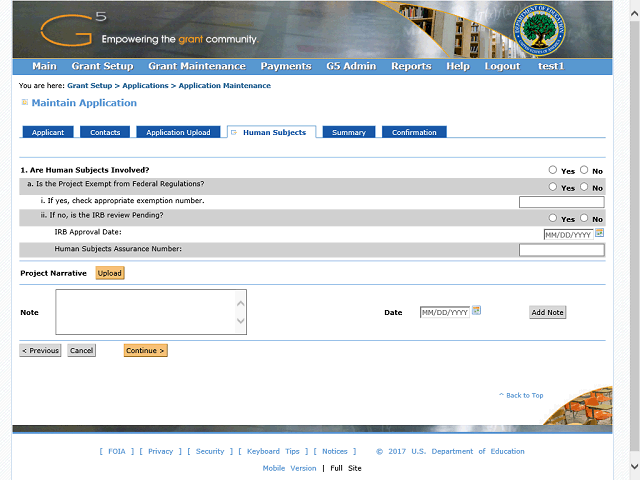Viewport: 640px width, 480px height.
Task: Follow the Application Maintenance breadcrumb link
Action: coord(224,86)
